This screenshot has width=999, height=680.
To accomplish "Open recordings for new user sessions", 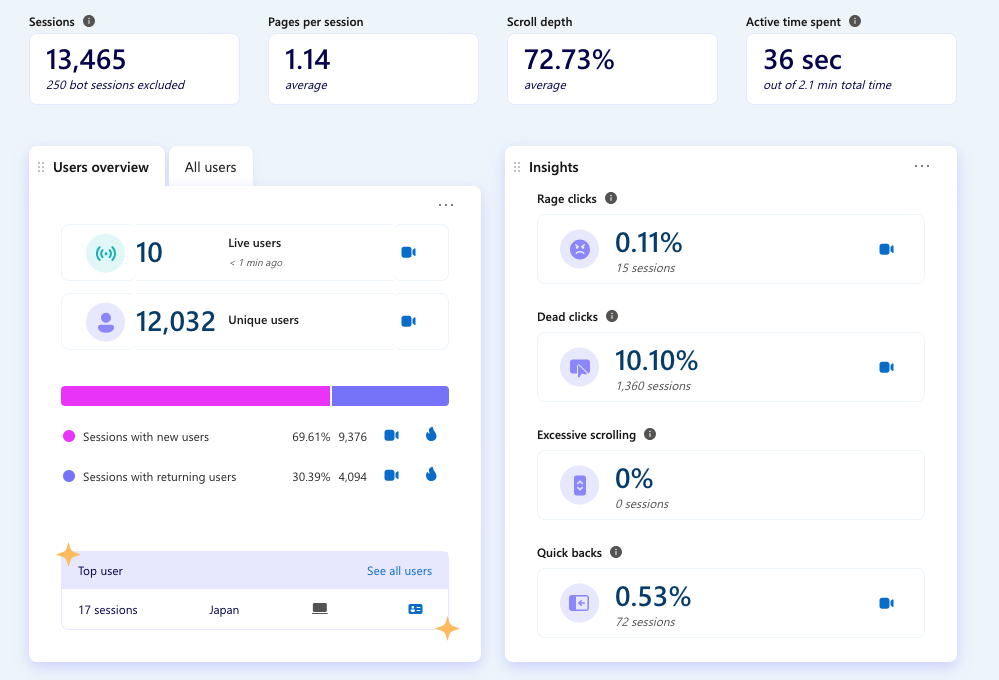I will click(392, 435).
